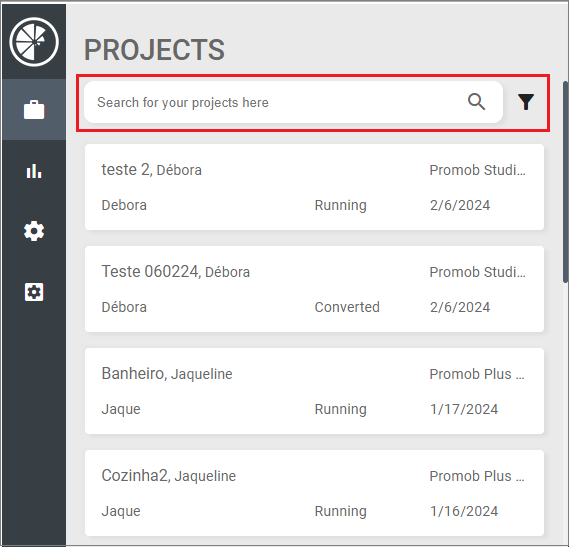Click the Promob logo at top of sidebar
The height and width of the screenshot is (547, 569).
pyautogui.click(x=34, y=42)
